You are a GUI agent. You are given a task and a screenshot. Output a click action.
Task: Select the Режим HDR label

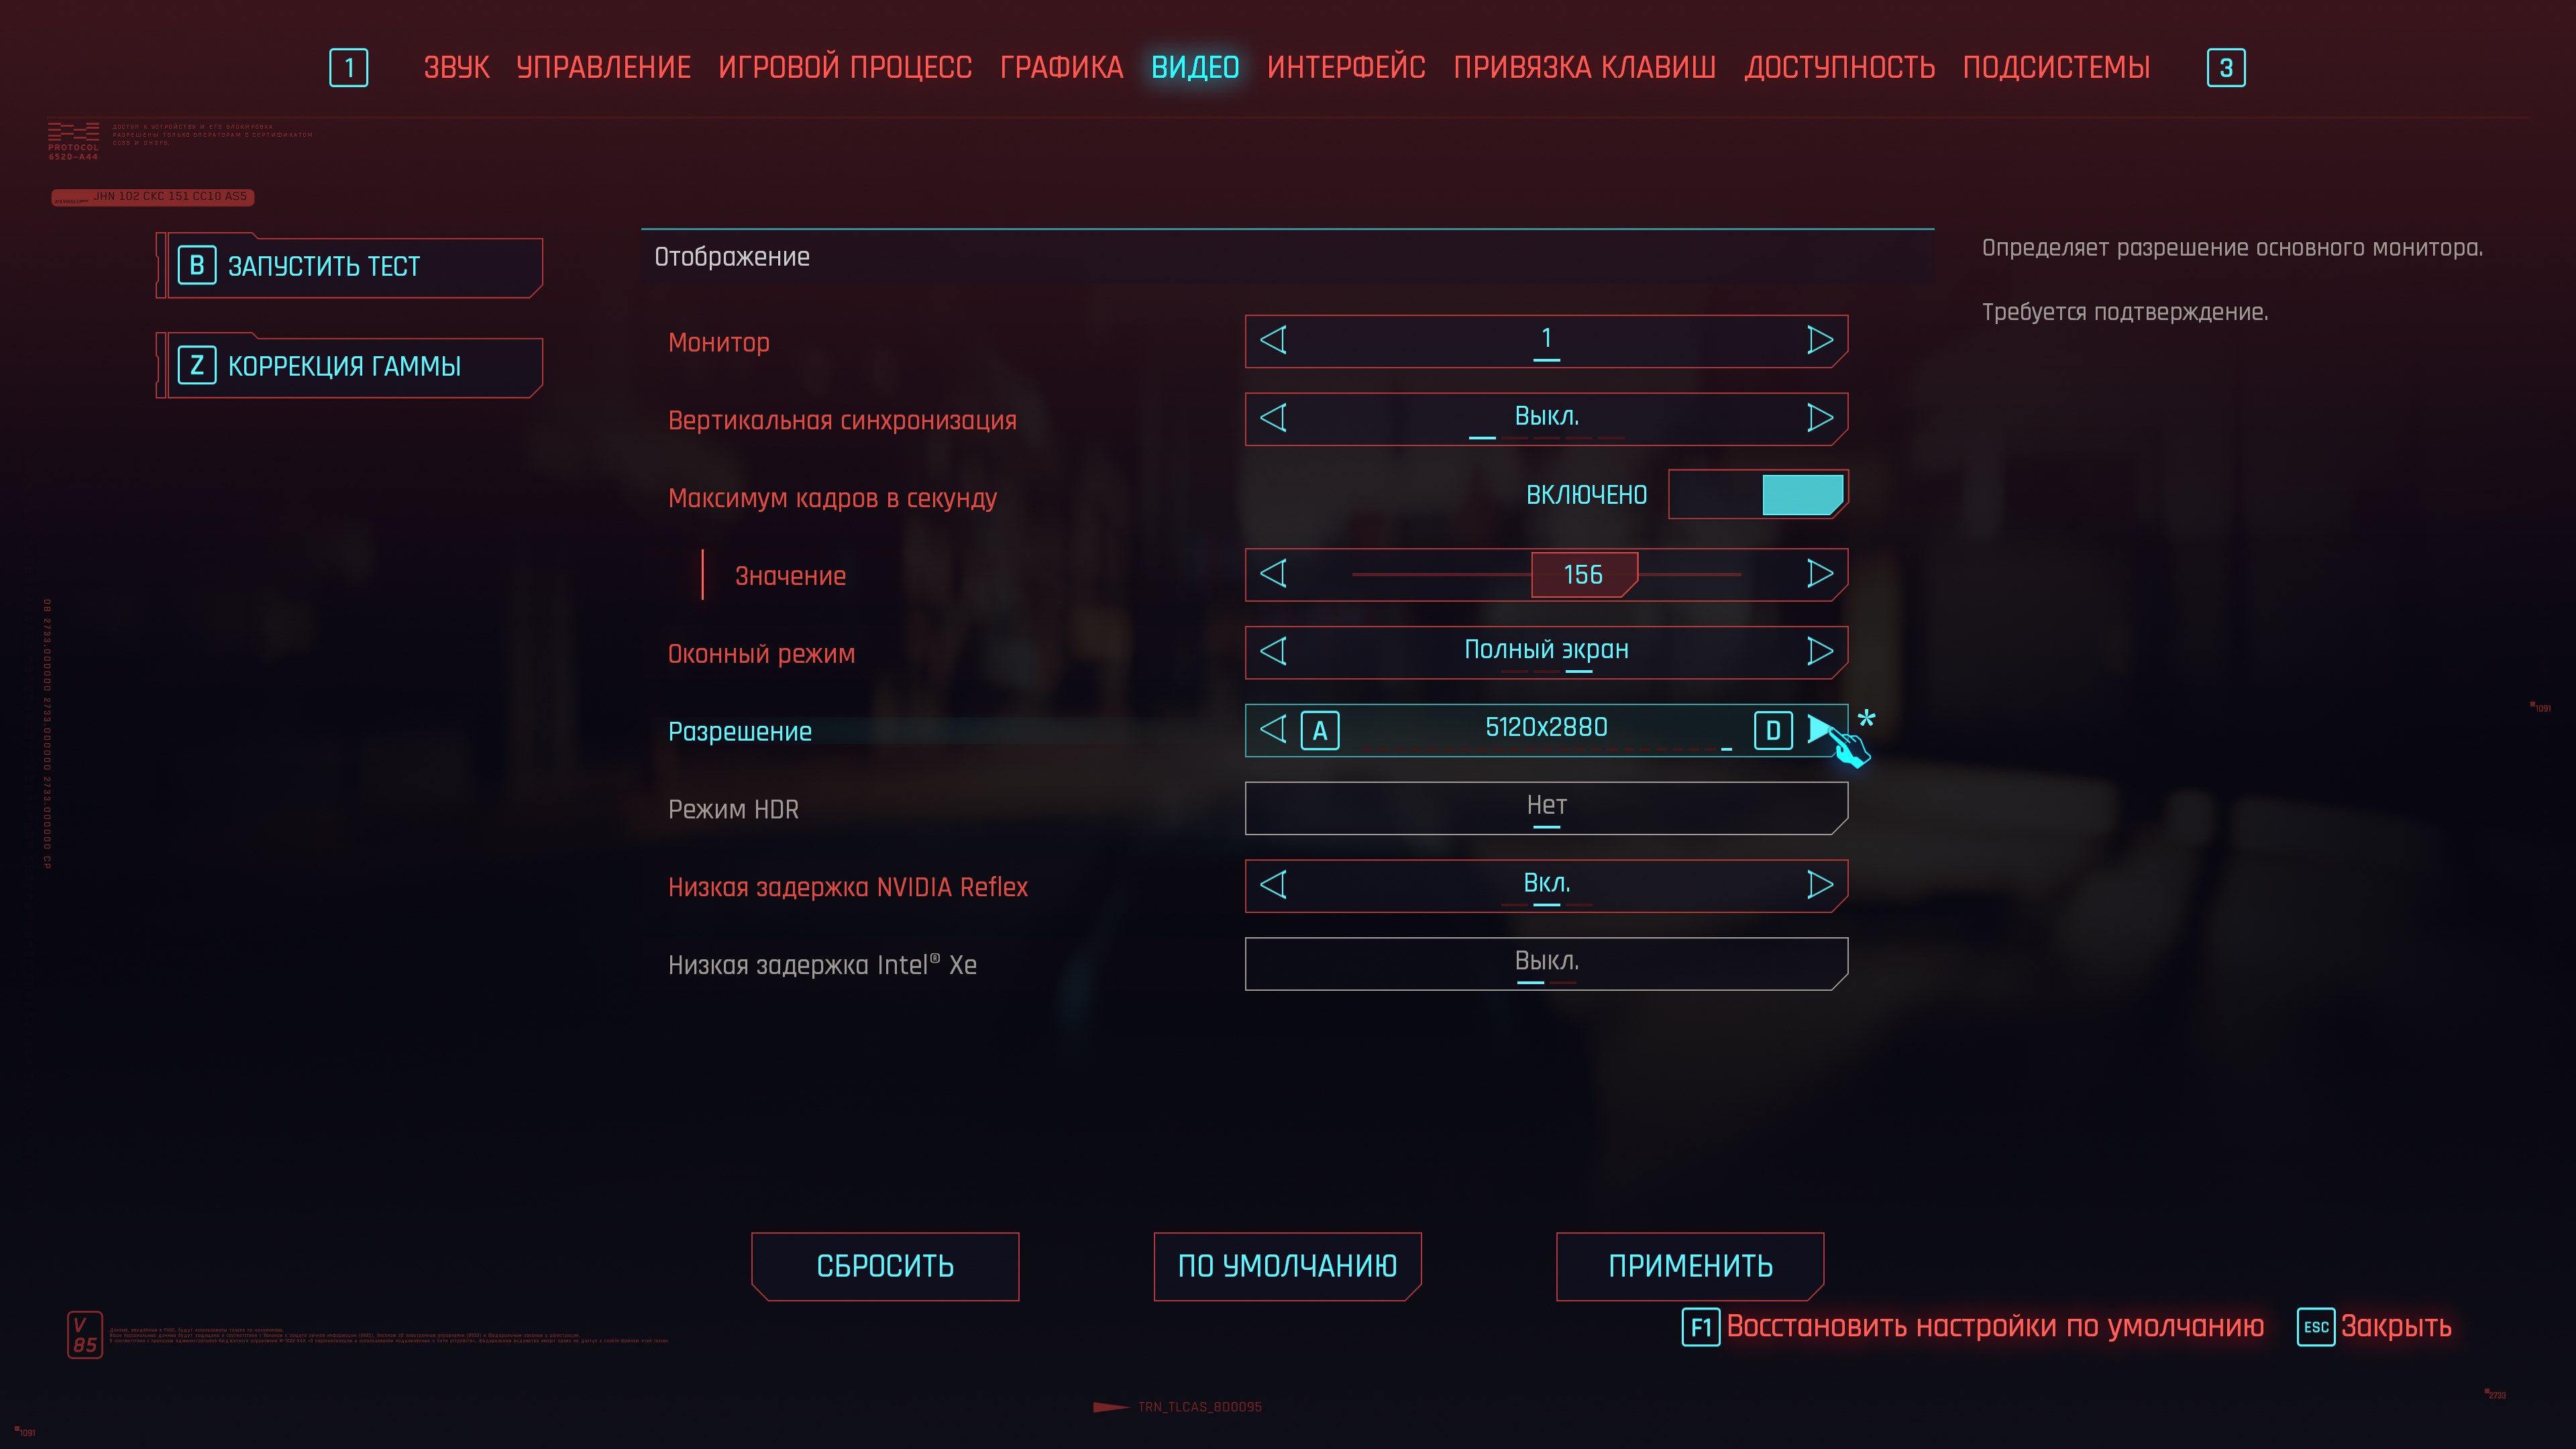734,810
